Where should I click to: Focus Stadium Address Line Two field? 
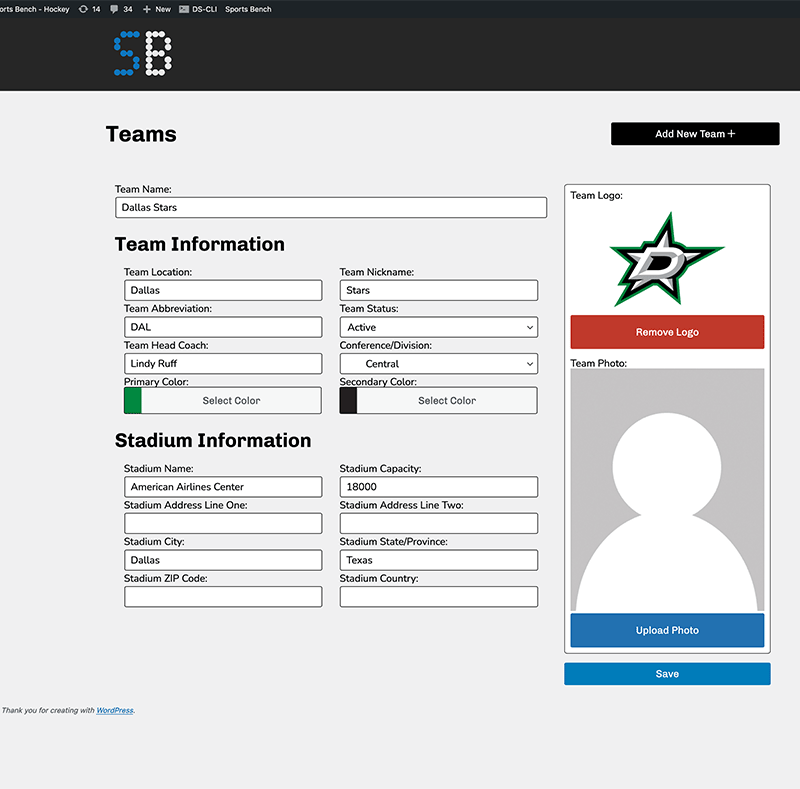(x=439, y=524)
